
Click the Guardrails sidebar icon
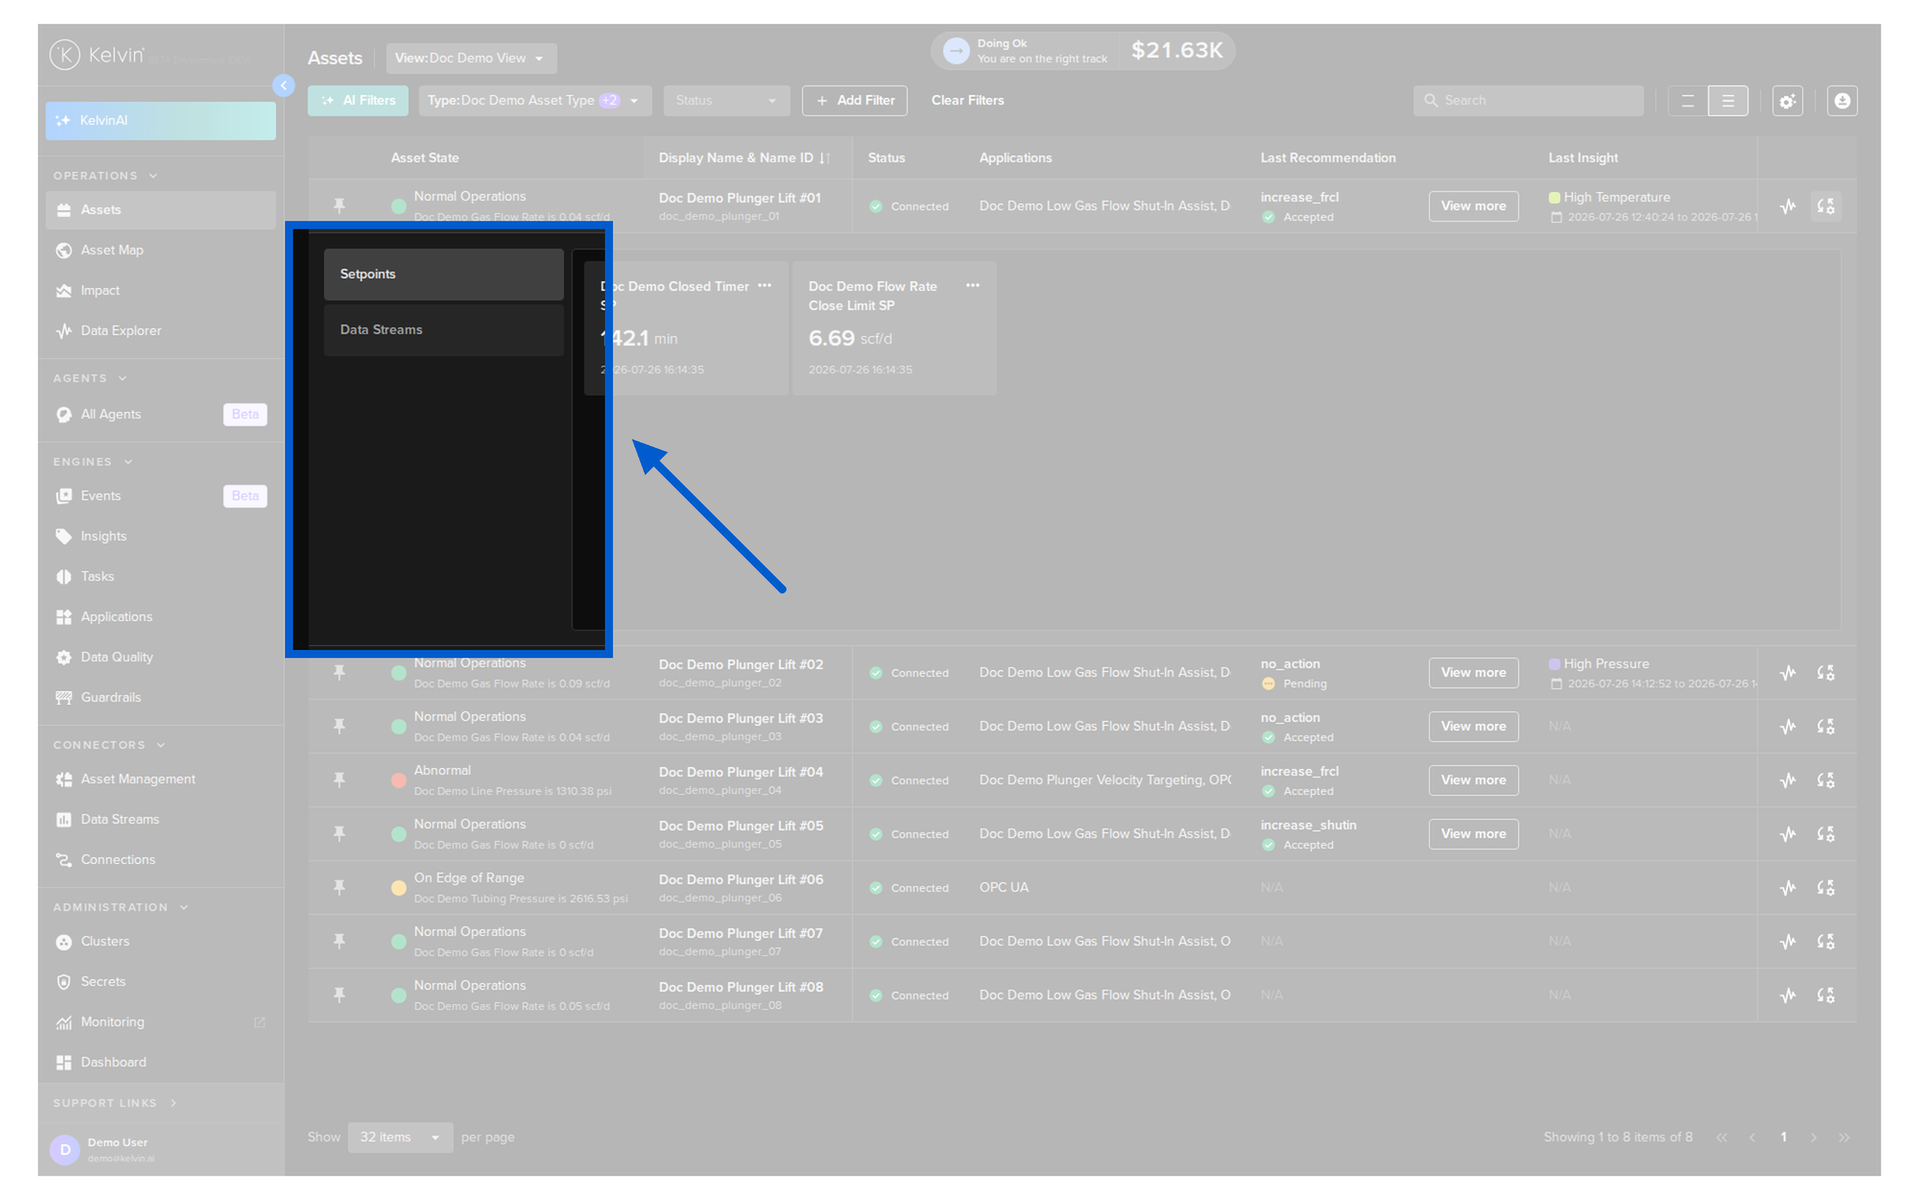pos(64,697)
